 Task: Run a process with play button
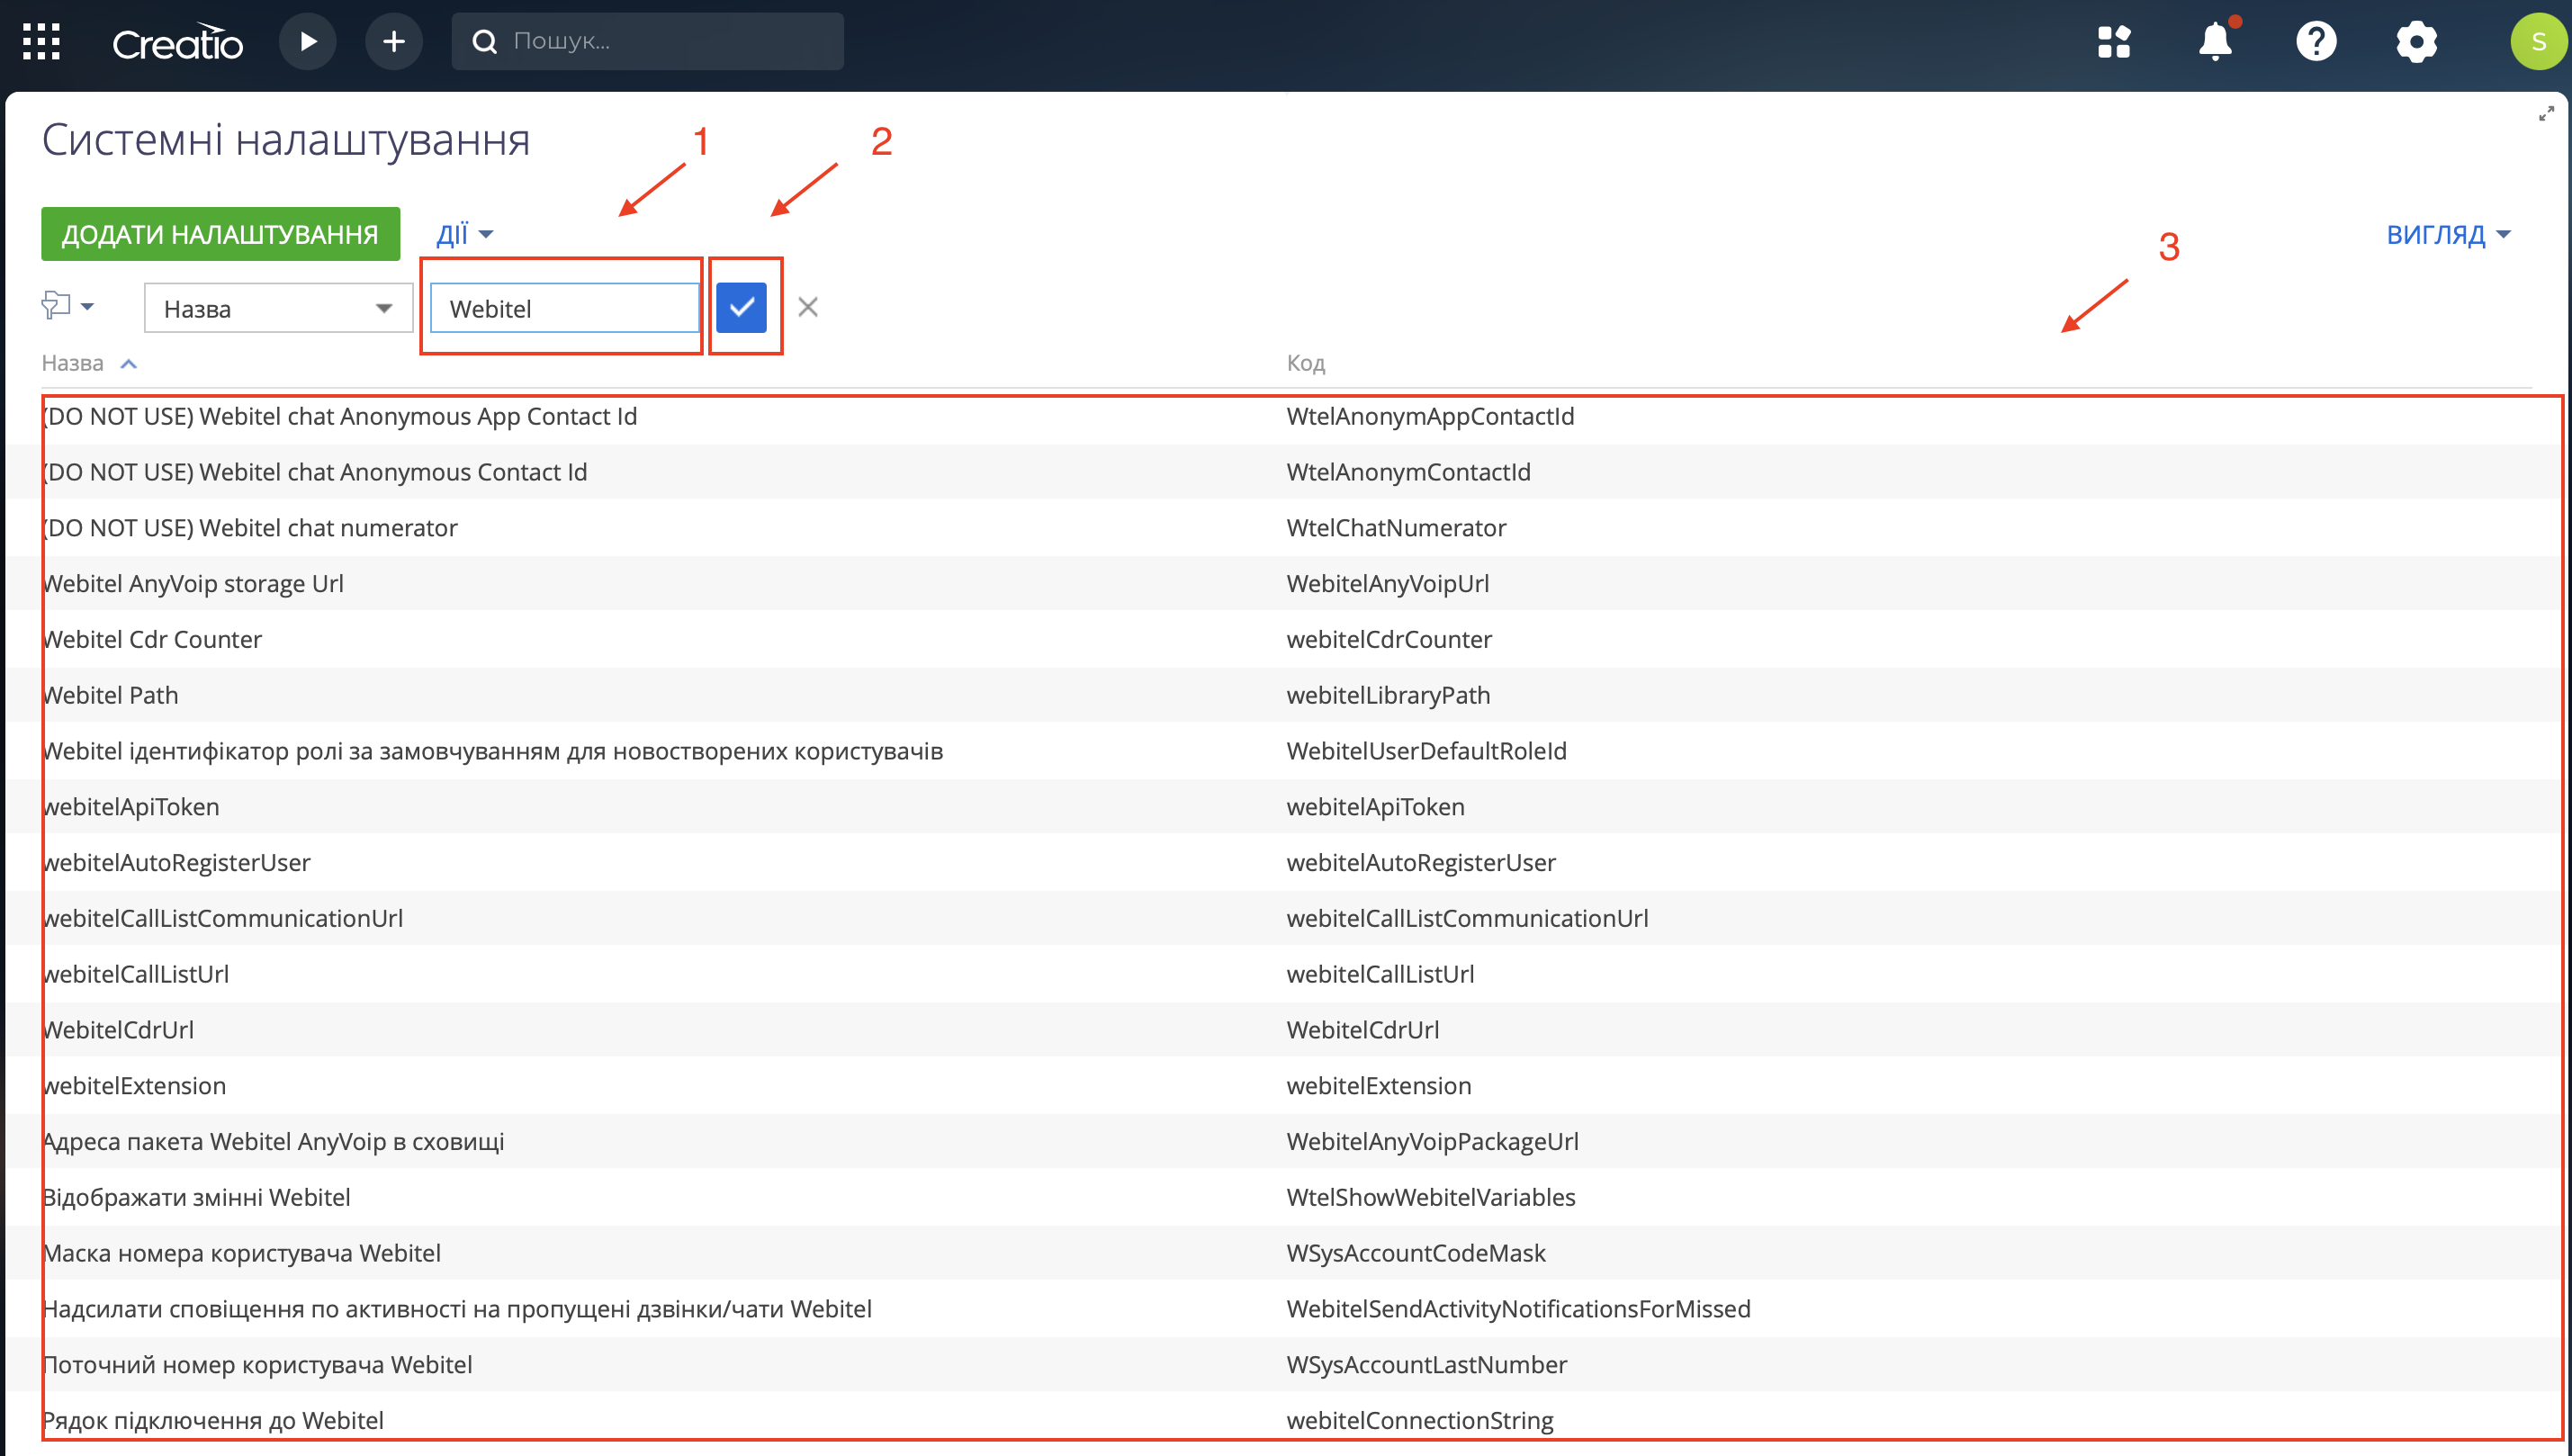tap(307, 42)
